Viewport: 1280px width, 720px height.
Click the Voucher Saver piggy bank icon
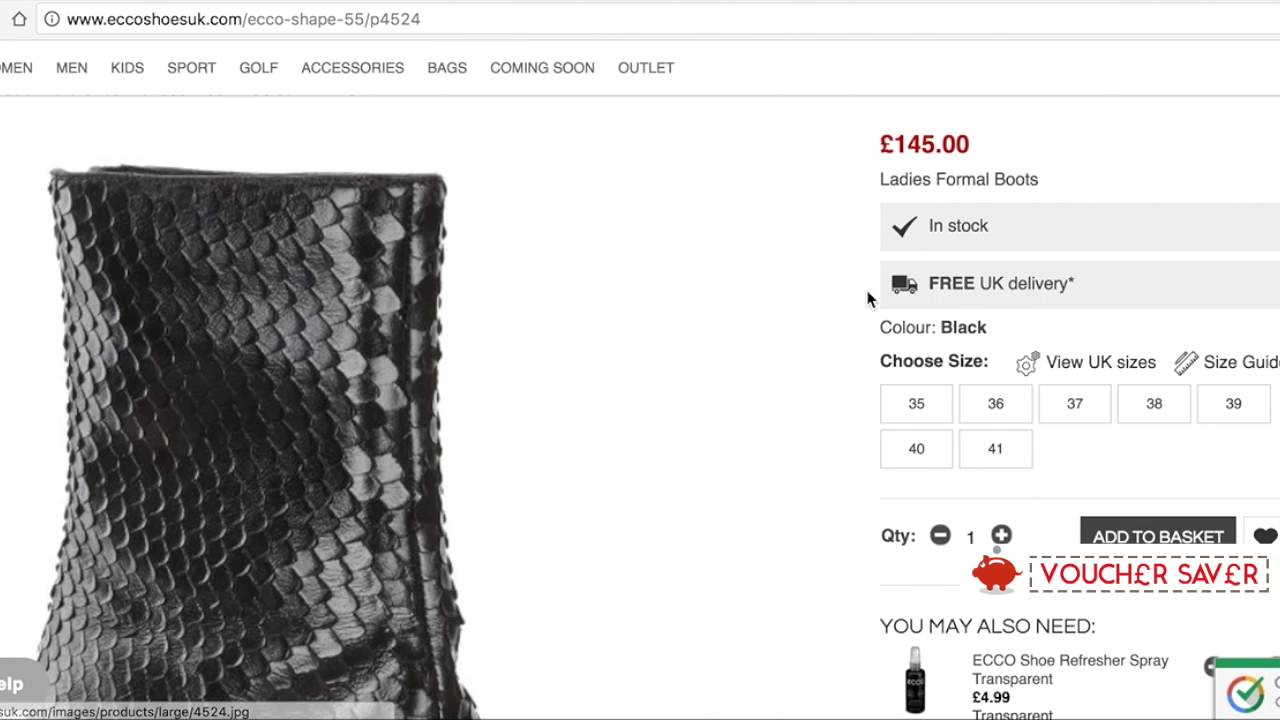pos(995,573)
